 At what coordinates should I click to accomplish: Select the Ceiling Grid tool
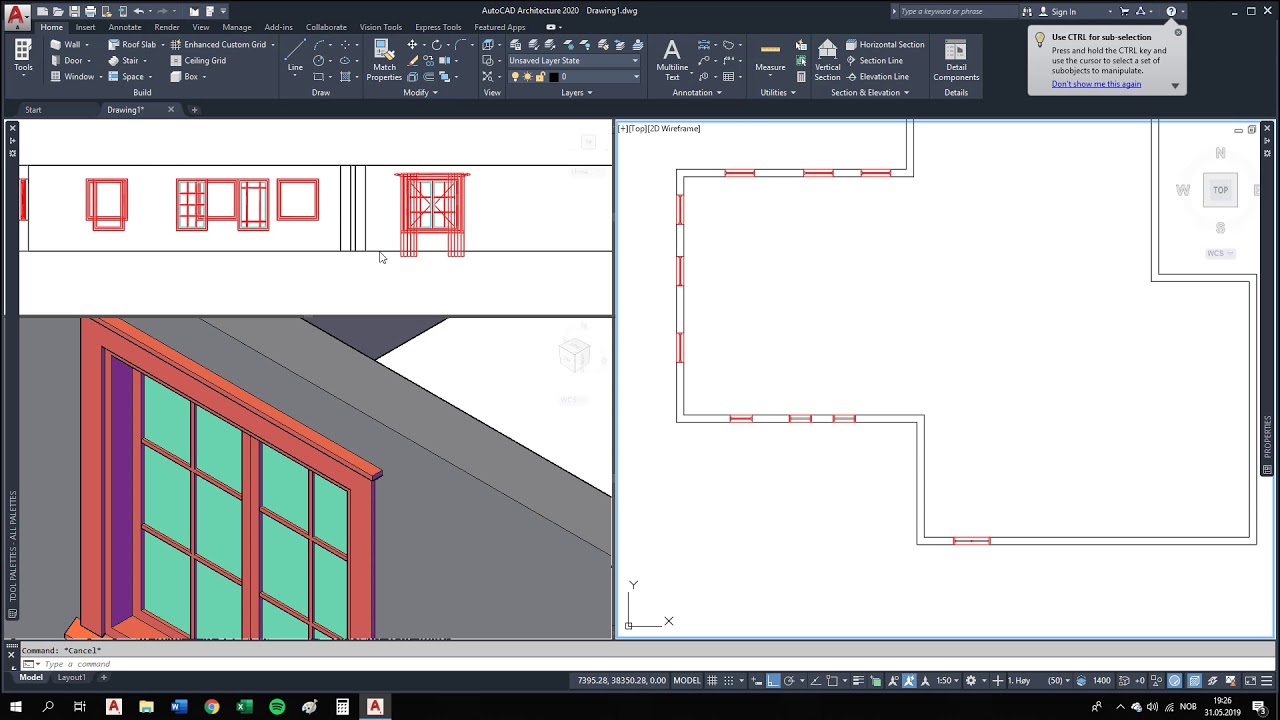coord(198,60)
